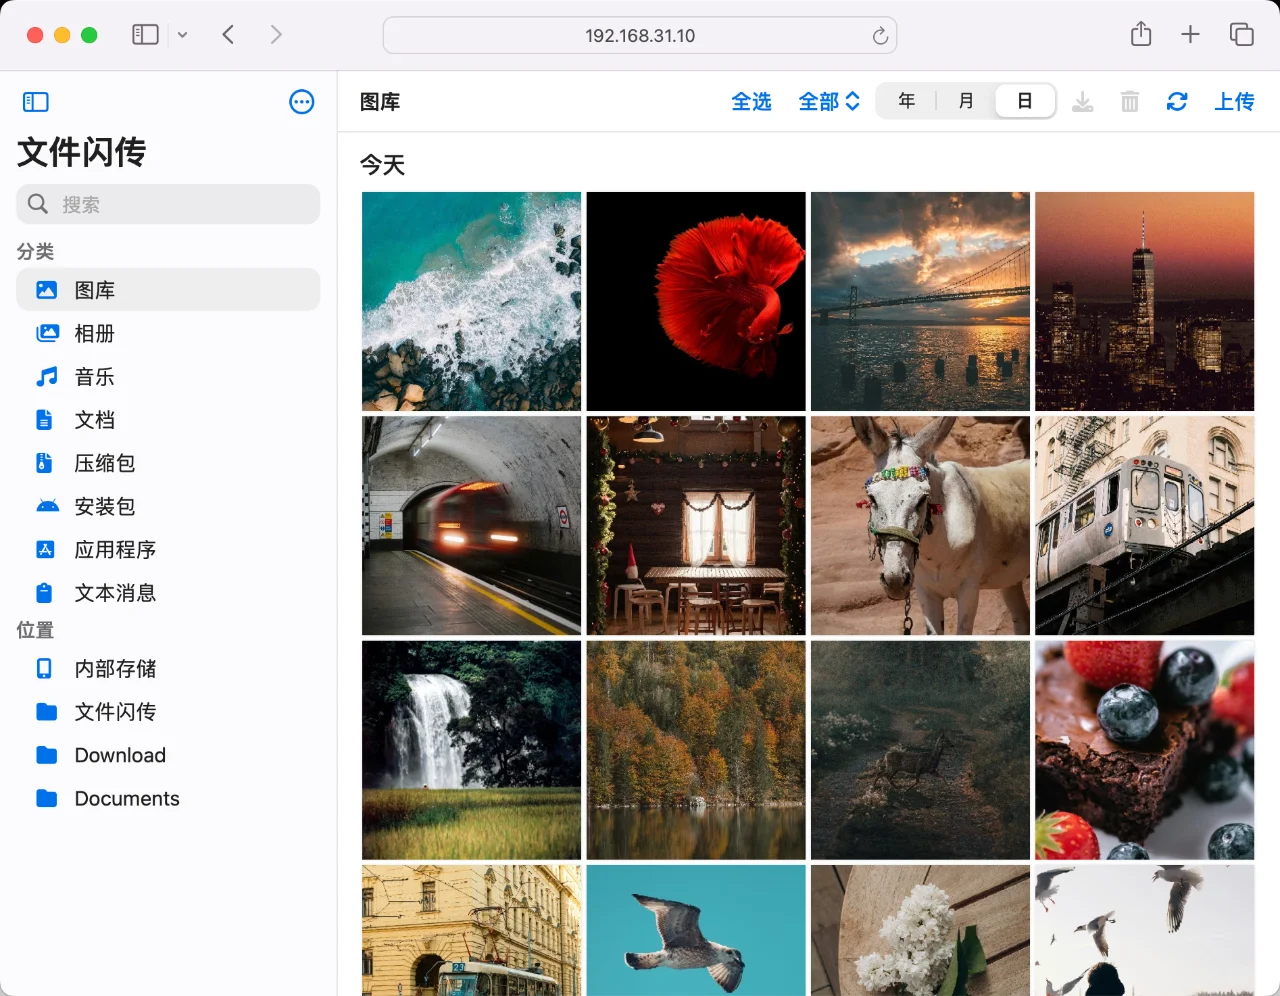Open the red betta fish photo
Image resolution: width=1280 pixels, height=996 pixels.
696,302
